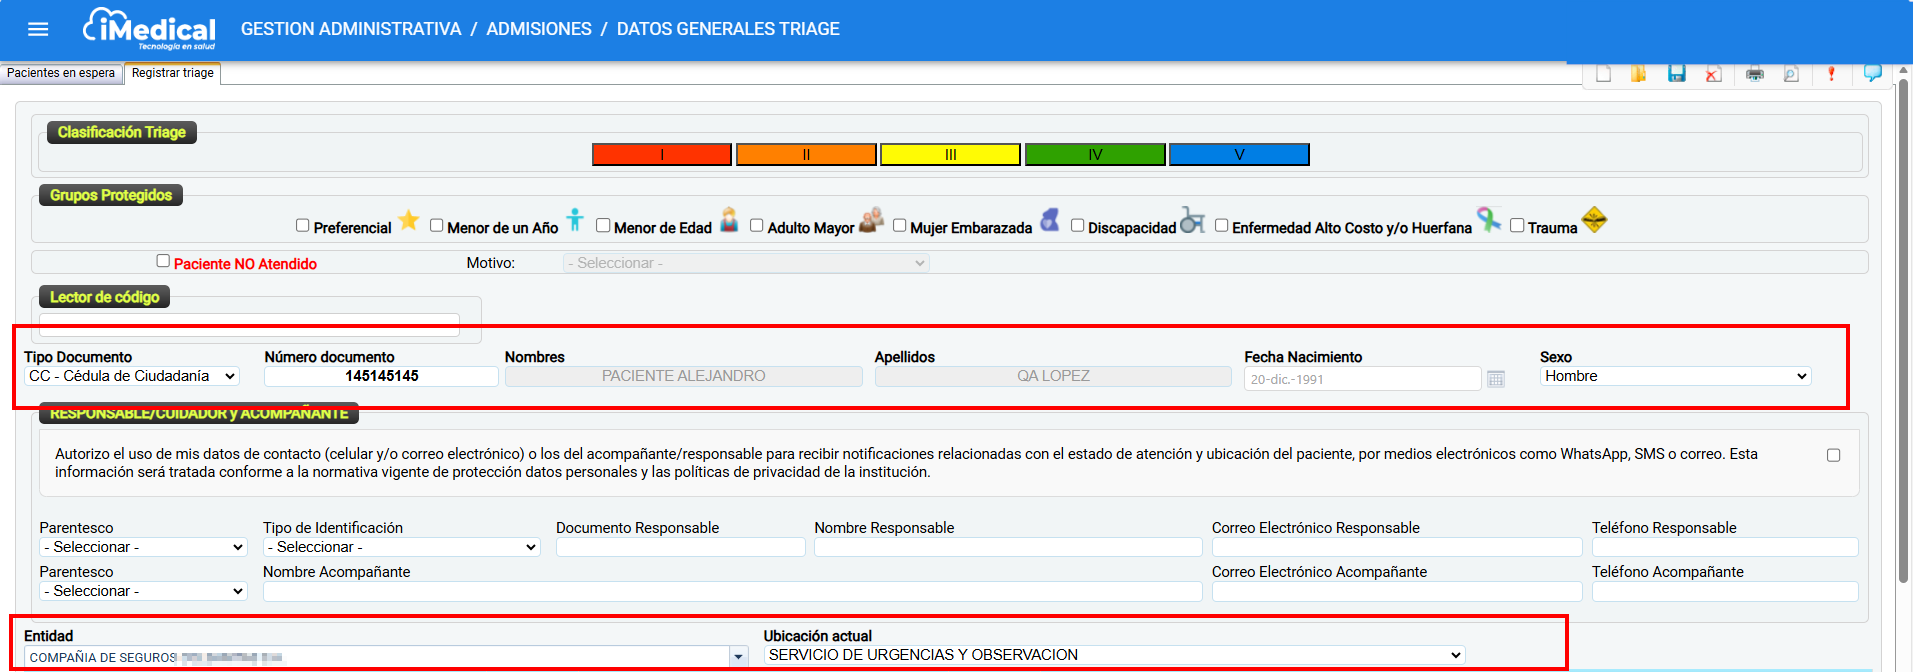Expand the Ubicación actual dropdown
1913x672 pixels.
coord(1114,655)
